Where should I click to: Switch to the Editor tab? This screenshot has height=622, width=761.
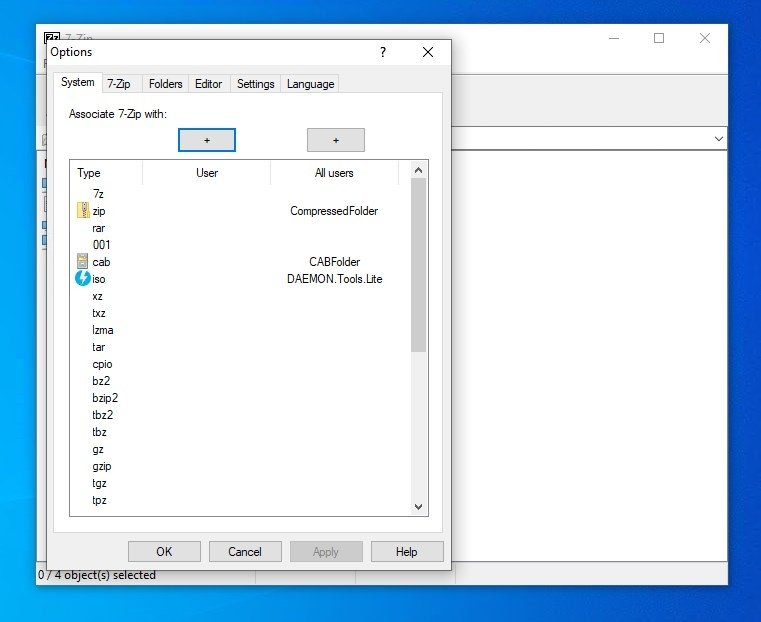coord(209,84)
